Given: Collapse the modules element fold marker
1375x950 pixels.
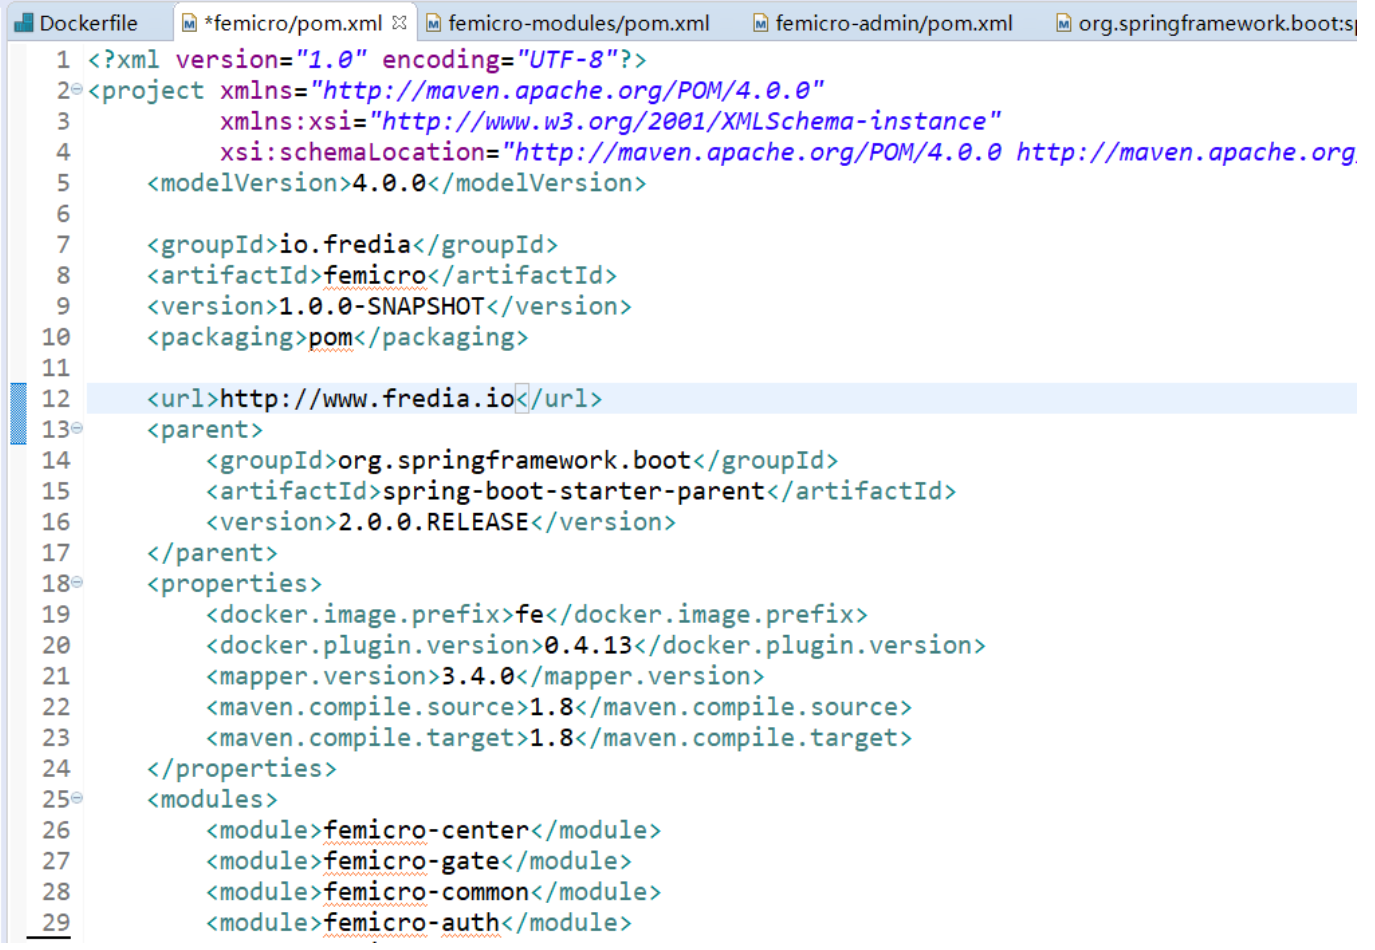Looking at the screenshot, I should 76,798.
